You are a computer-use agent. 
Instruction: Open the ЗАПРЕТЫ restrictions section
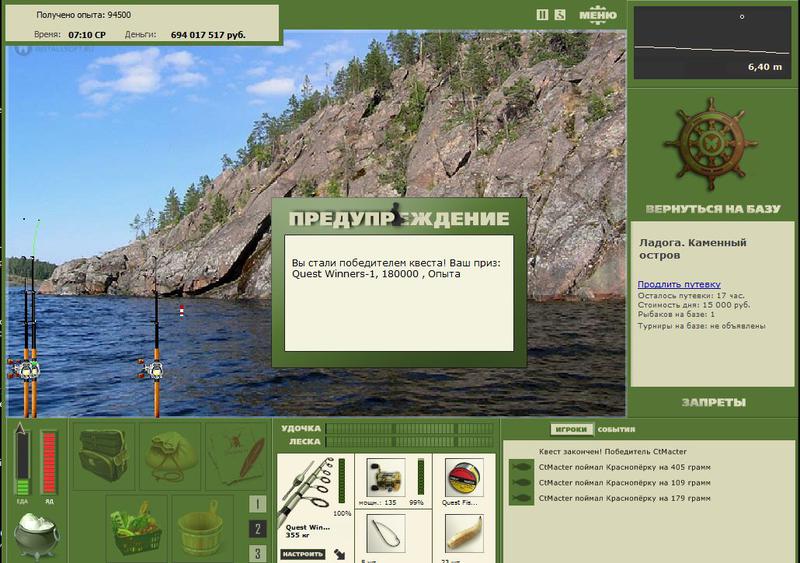(713, 403)
